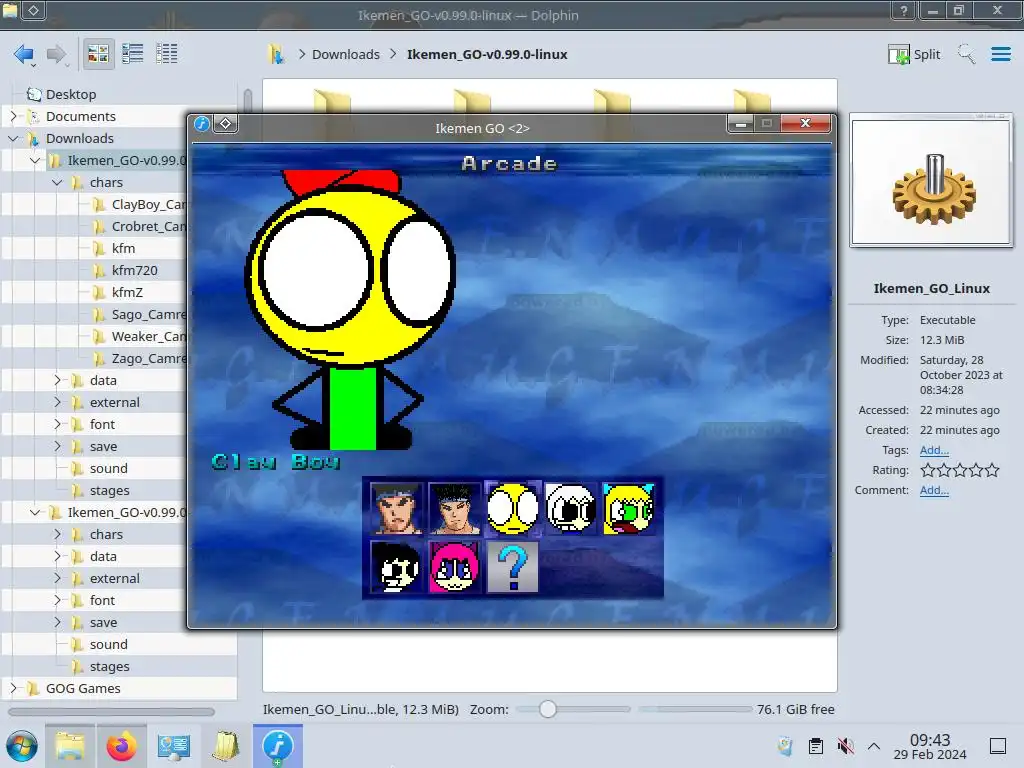
Task: Click 'Executable' type value in info panel
Action: click(948, 320)
